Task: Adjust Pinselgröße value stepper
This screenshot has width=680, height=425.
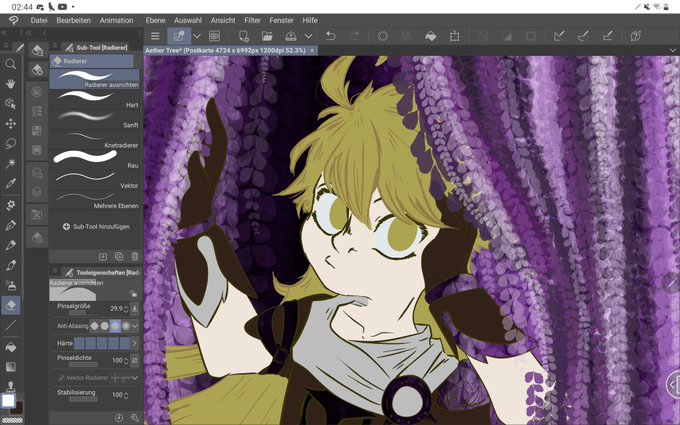Action: pos(126,309)
